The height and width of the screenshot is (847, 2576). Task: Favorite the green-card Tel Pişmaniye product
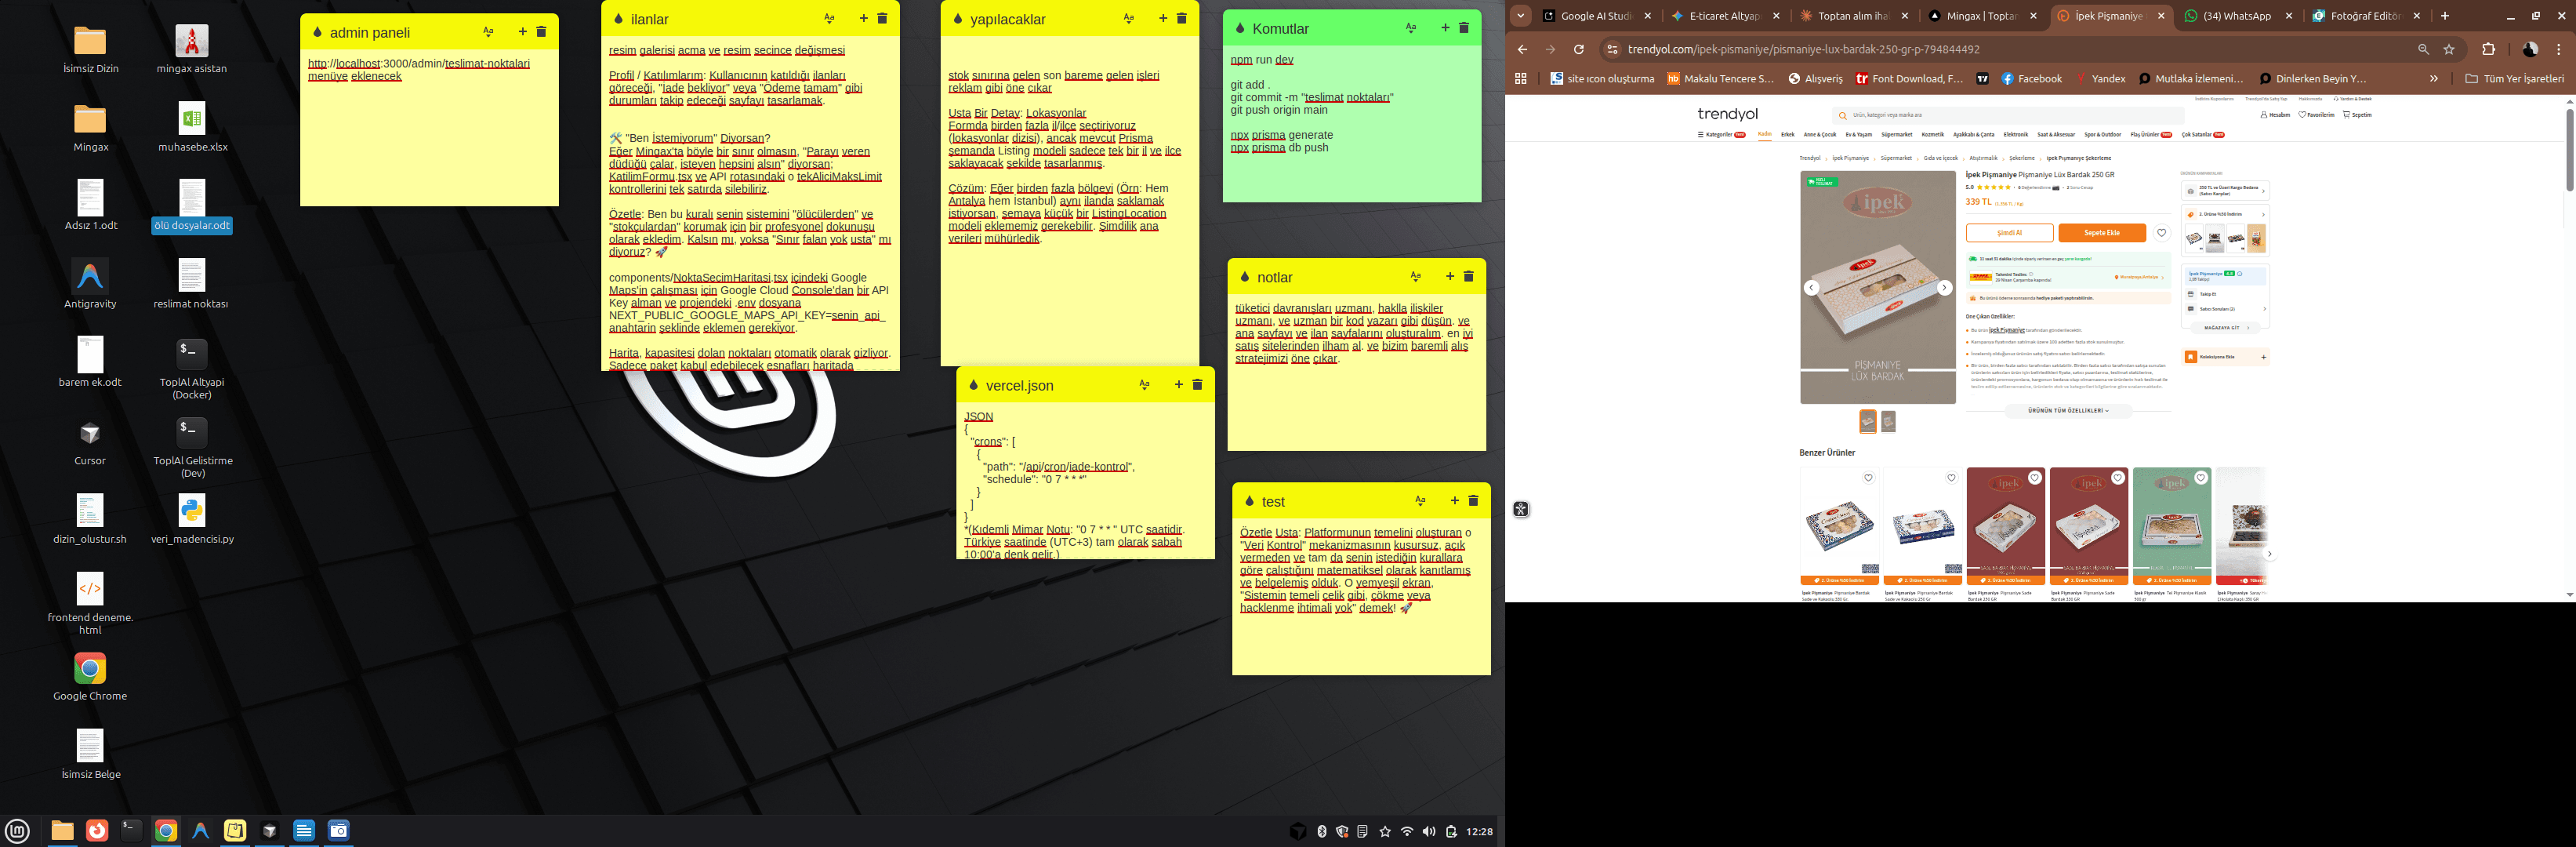(x=2201, y=478)
